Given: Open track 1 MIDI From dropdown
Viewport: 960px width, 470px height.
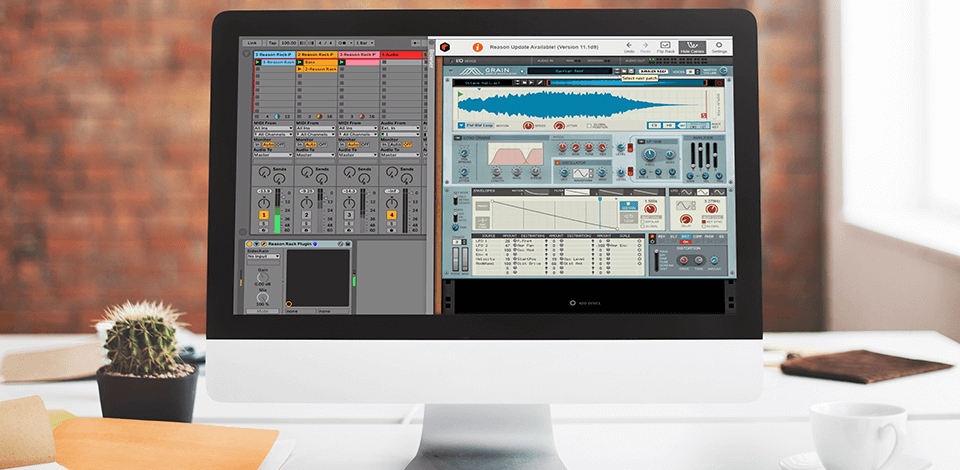Looking at the screenshot, I should coord(272,128).
